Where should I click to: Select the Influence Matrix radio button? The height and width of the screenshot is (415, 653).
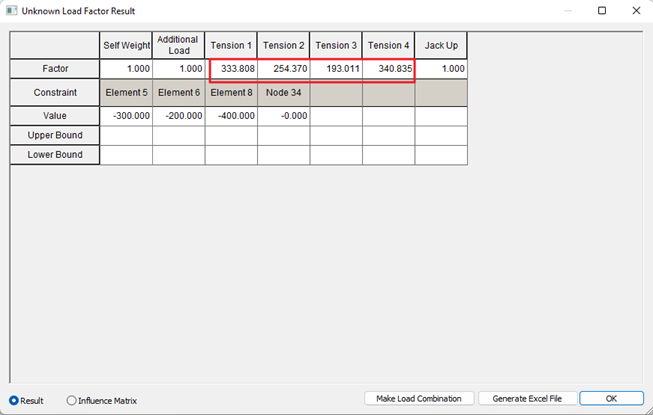71,400
